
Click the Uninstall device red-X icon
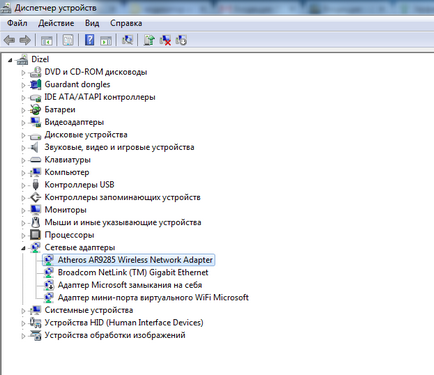165,40
